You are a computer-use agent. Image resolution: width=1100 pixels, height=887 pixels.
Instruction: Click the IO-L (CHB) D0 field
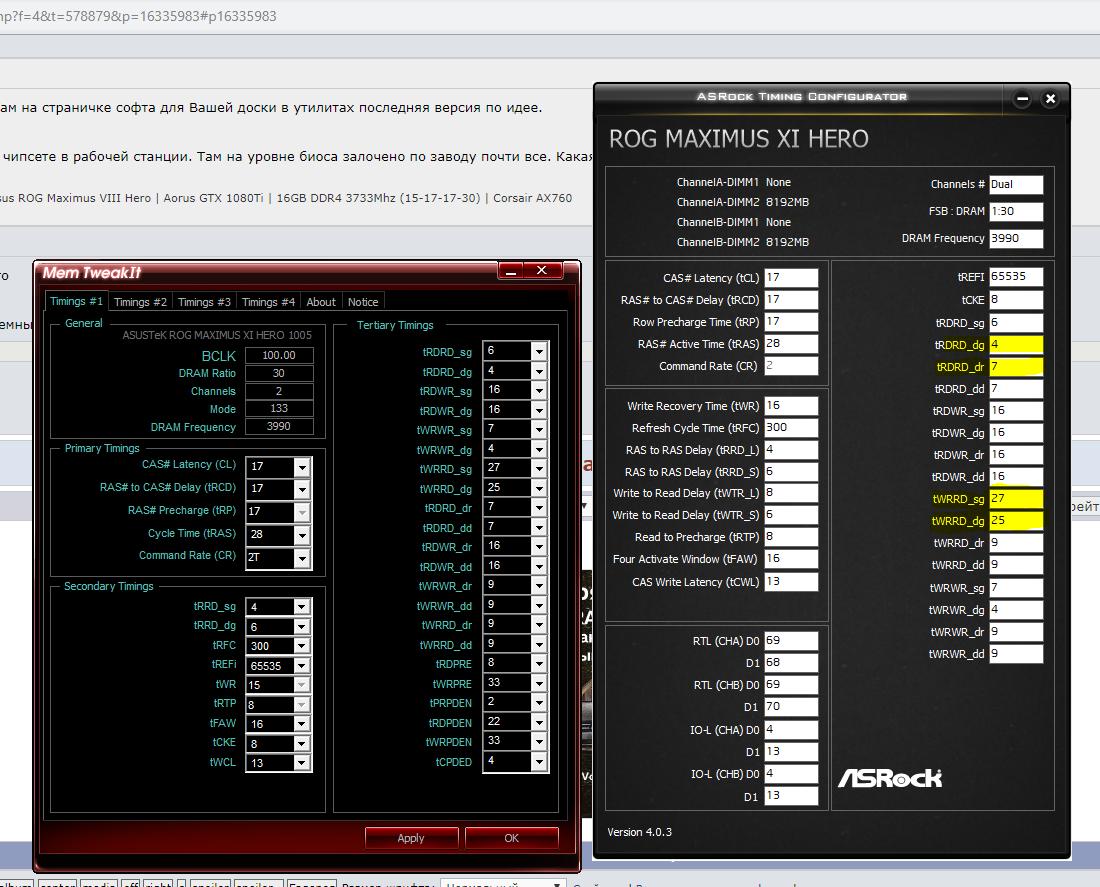tap(791, 773)
